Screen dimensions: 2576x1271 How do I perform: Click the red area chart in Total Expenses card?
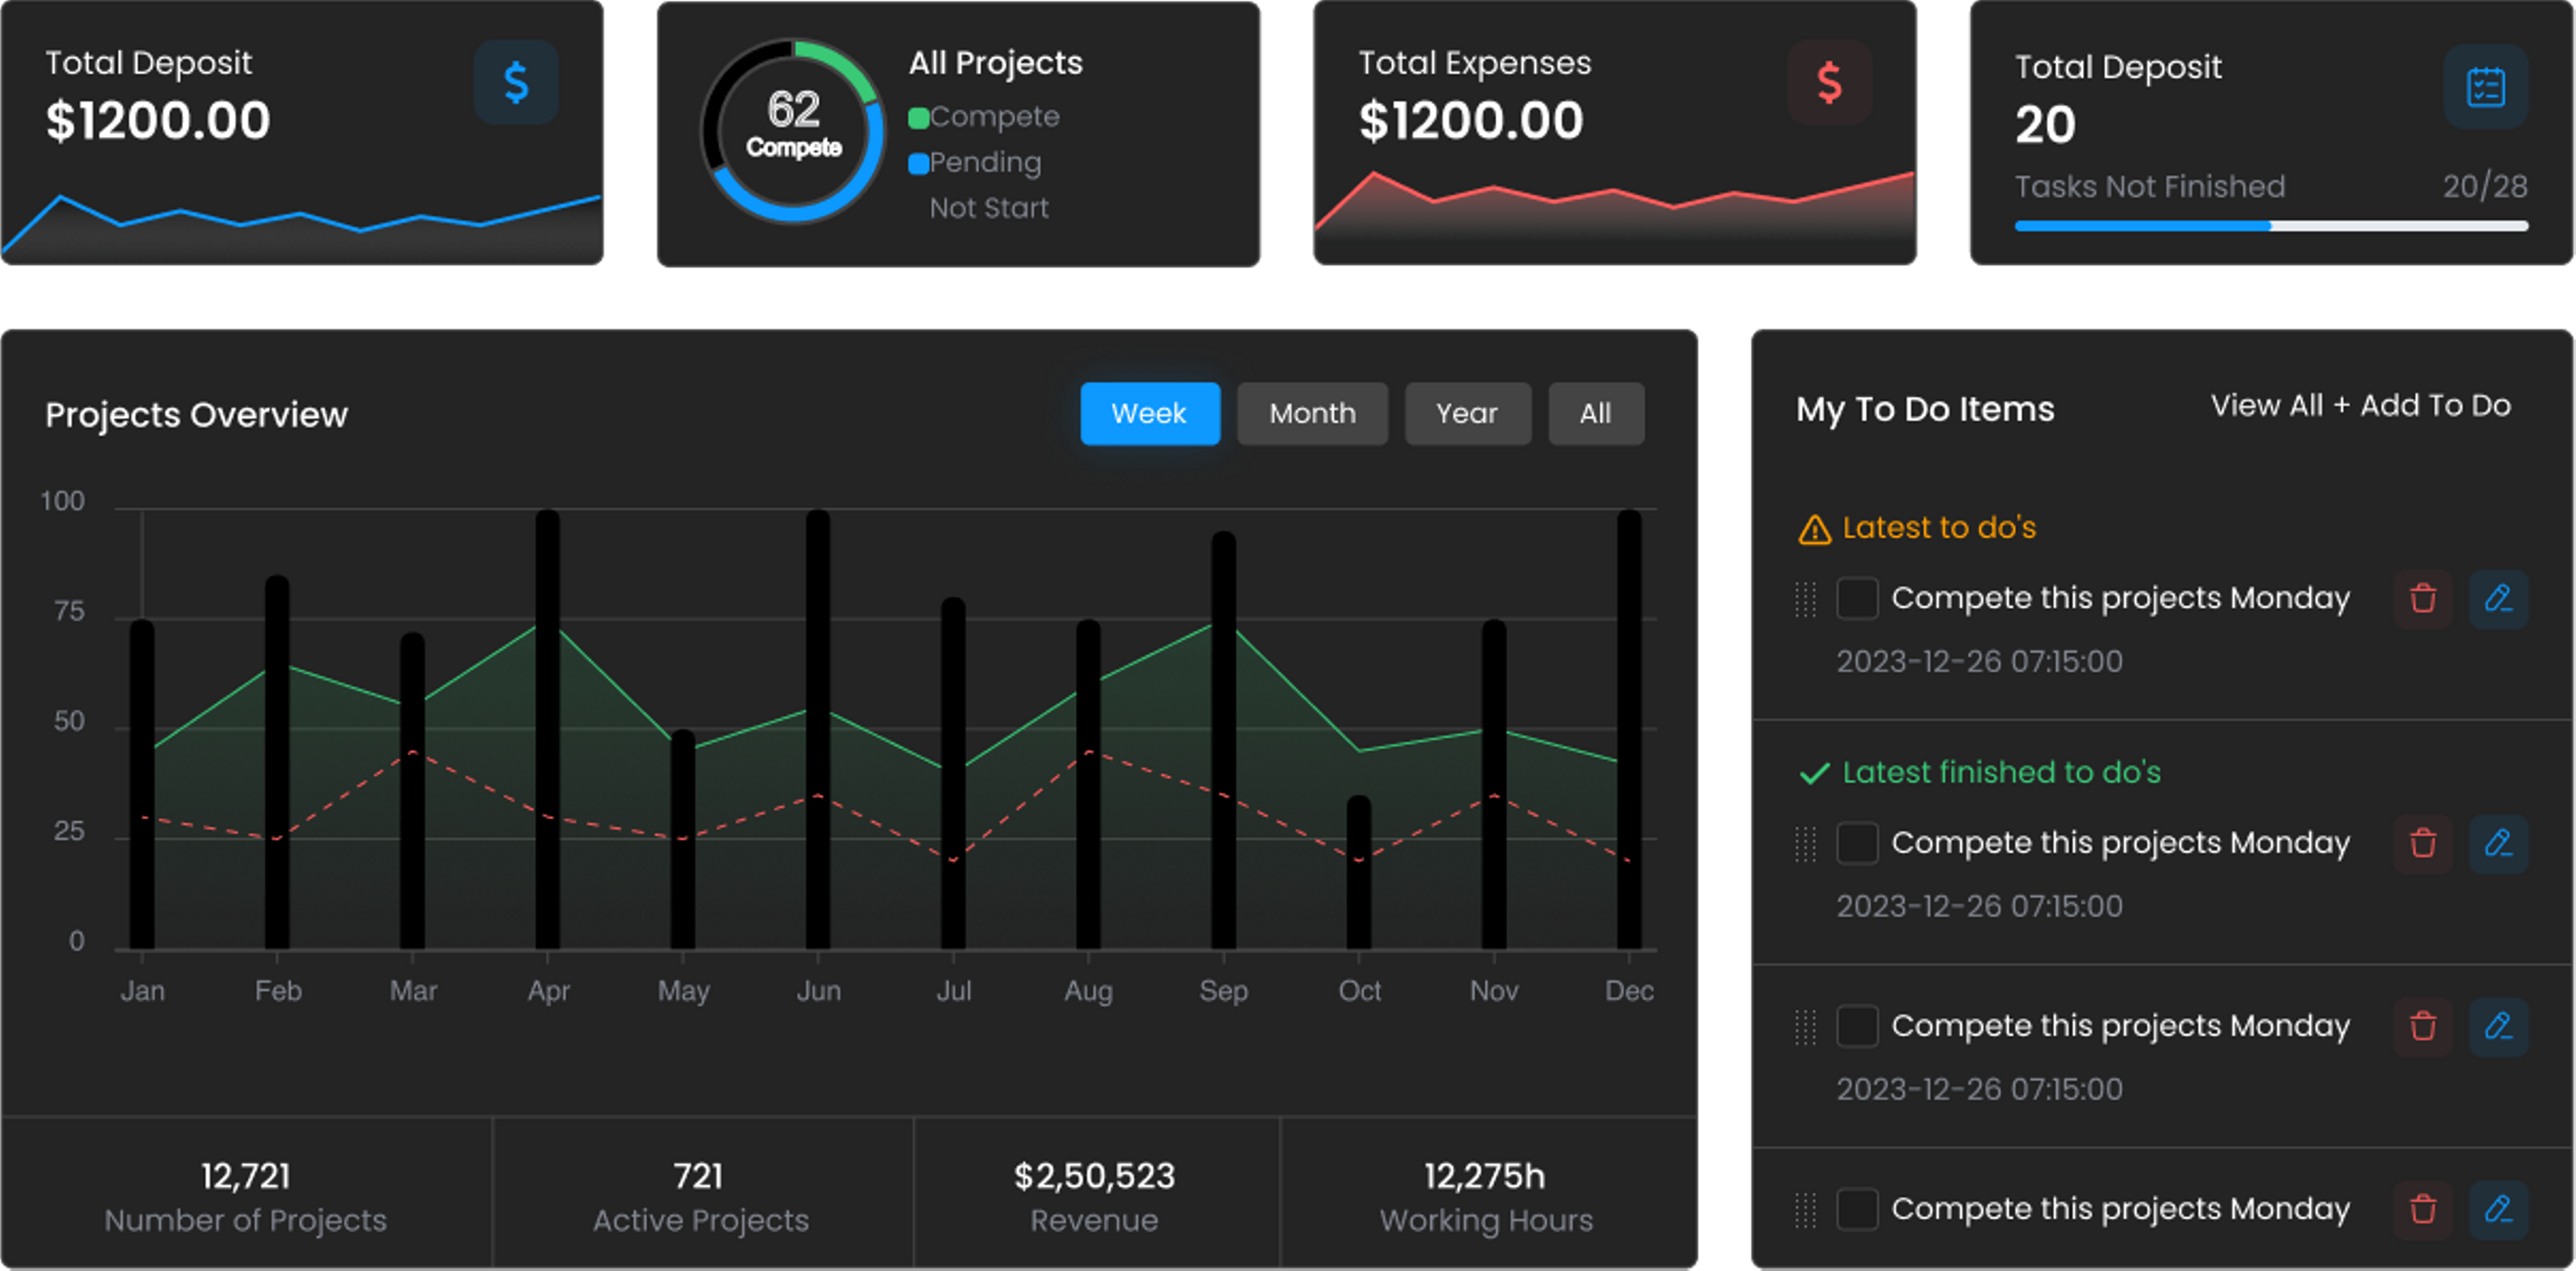pos(1614,206)
